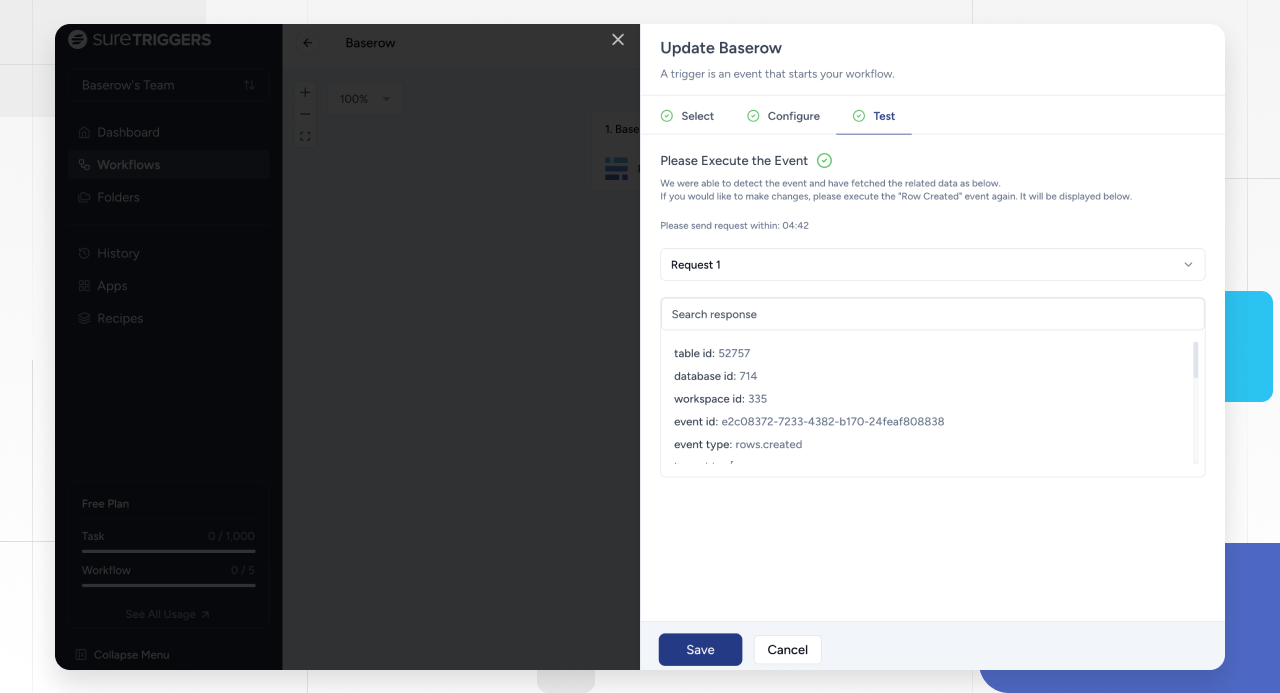Click the database id value 714
Image resolution: width=1280 pixels, height=693 pixels.
pos(748,376)
